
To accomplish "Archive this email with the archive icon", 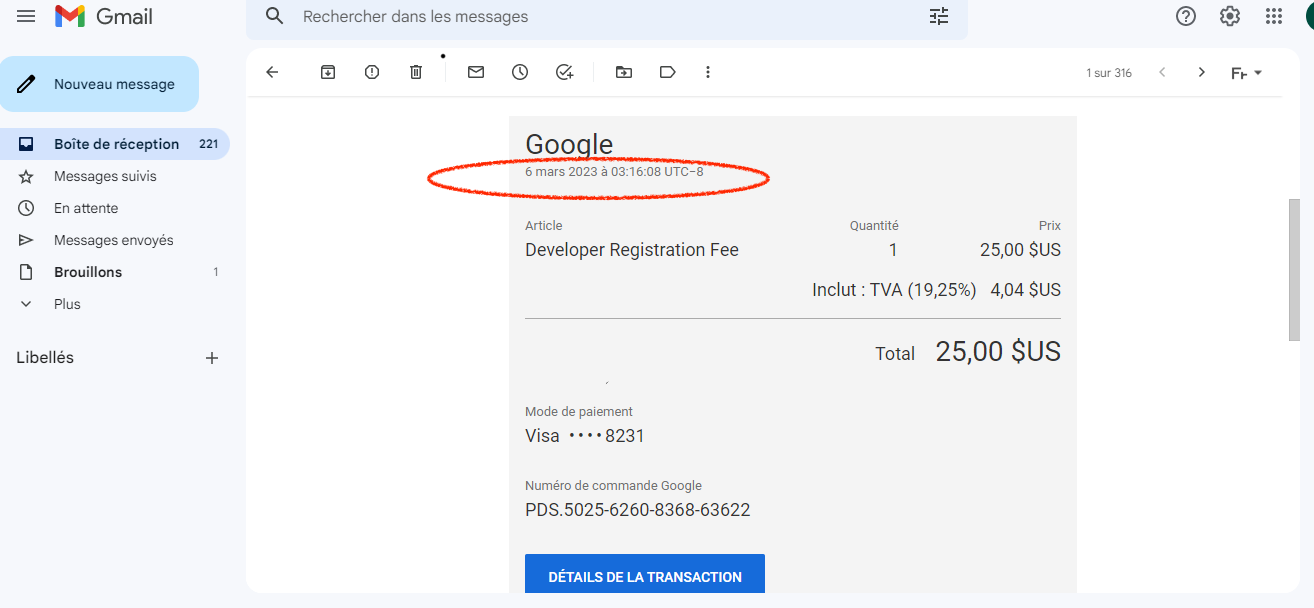I will point(328,72).
